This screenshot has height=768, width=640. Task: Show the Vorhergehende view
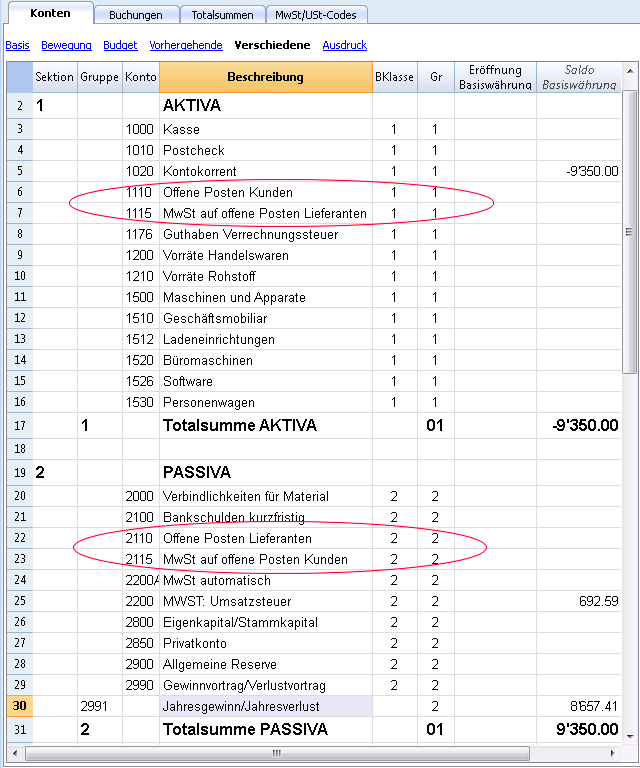(x=186, y=45)
